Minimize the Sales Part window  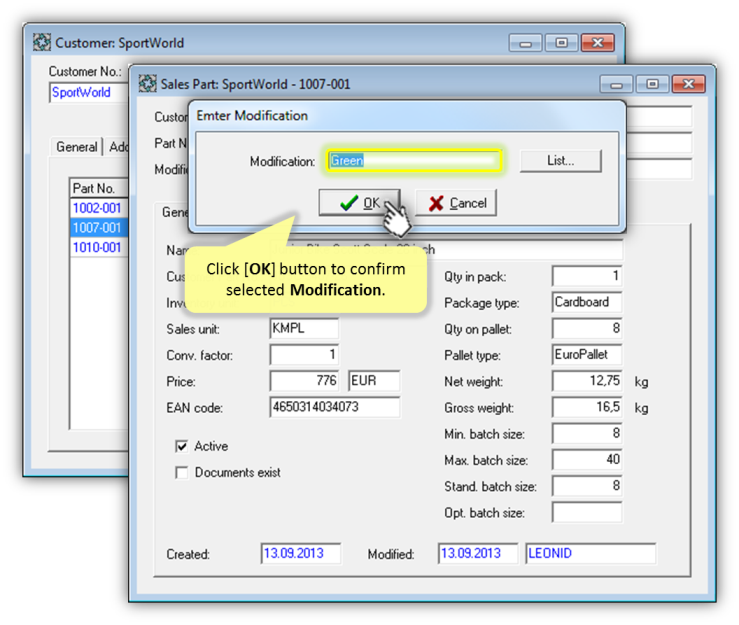click(616, 84)
